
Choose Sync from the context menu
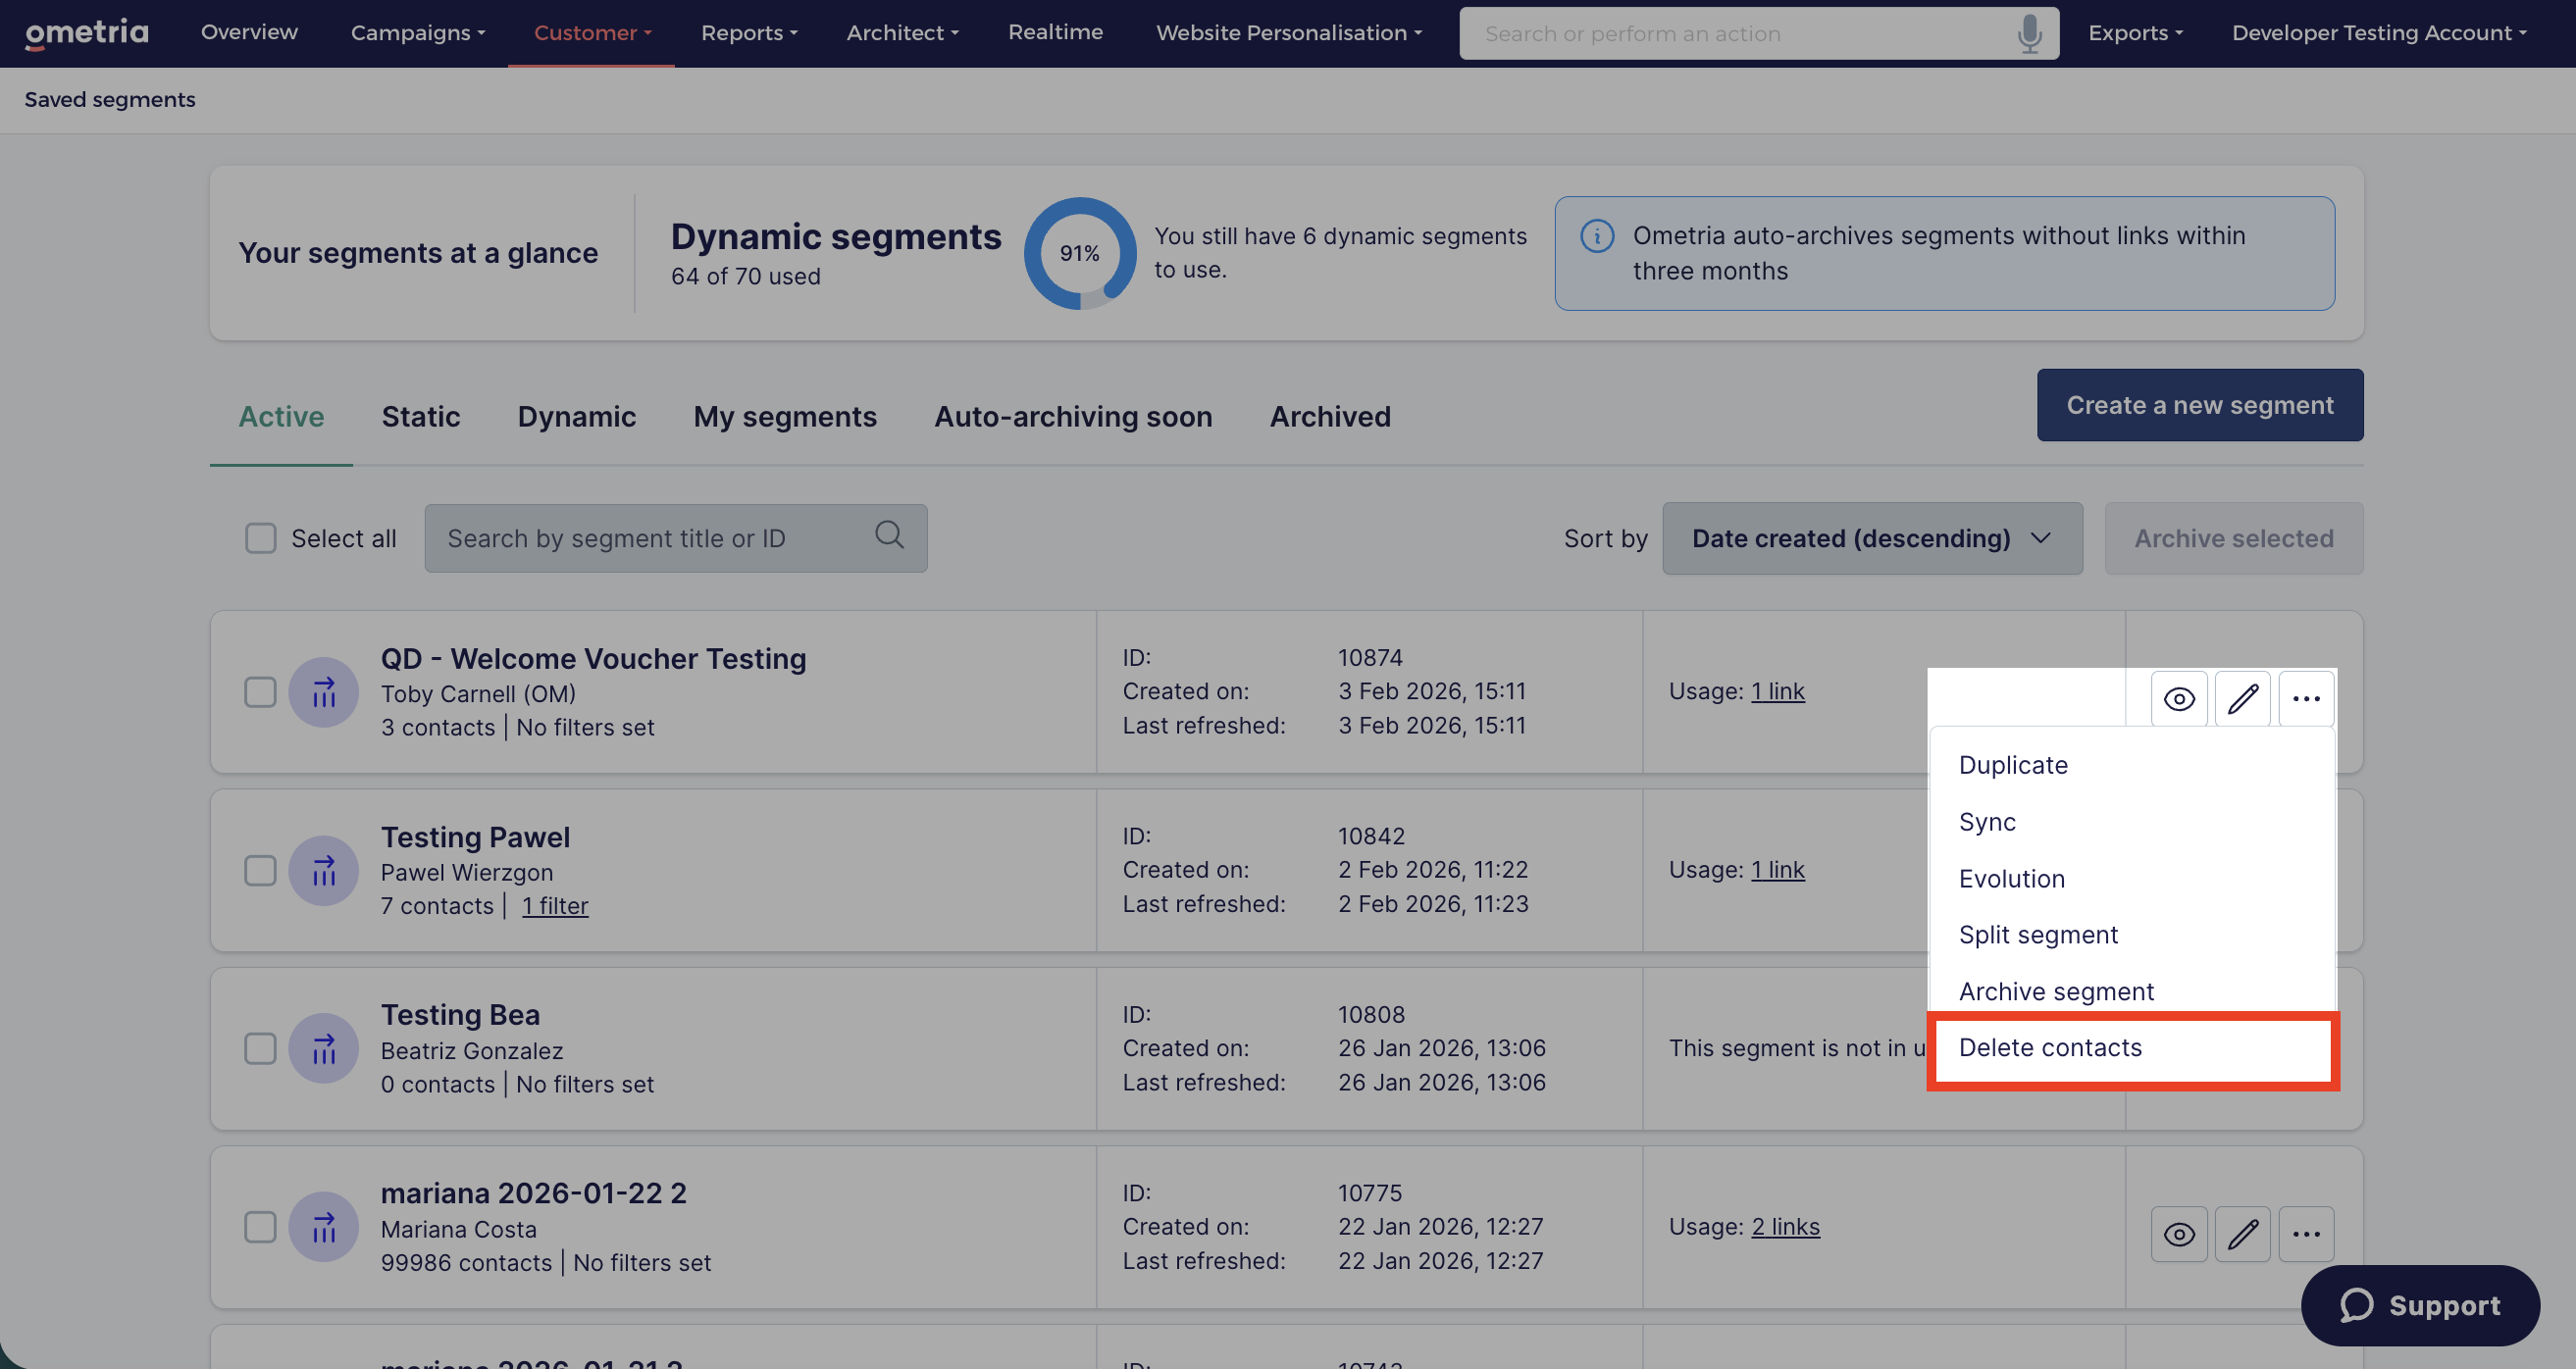click(x=2132, y=822)
